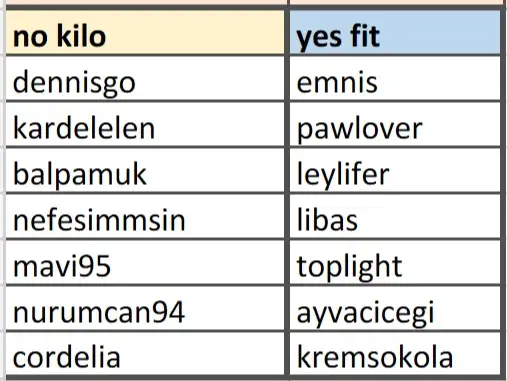507x381 pixels.
Task: Select the nurumcan94 cell
Action: coord(145,308)
